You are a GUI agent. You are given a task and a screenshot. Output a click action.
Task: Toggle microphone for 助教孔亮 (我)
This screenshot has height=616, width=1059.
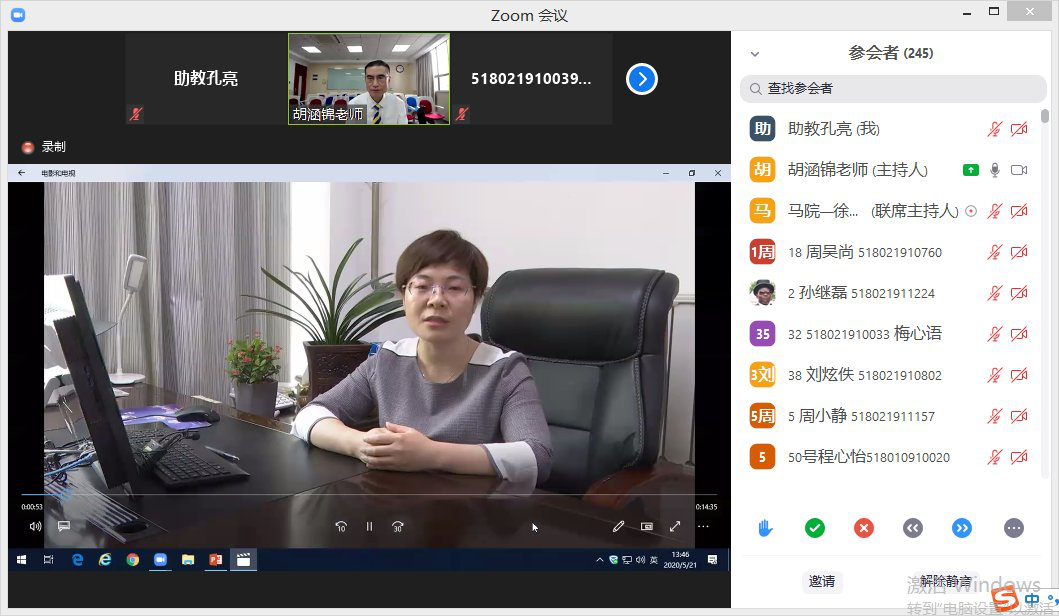click(x=994, y=129)
